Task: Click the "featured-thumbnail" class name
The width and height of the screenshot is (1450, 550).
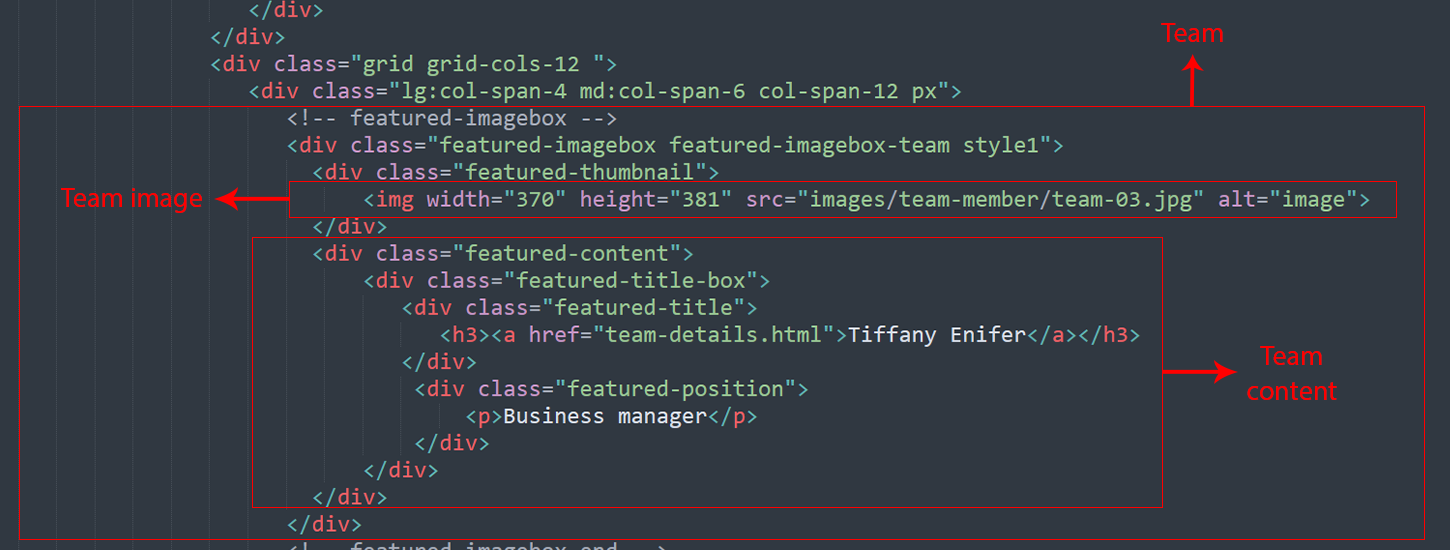Action: (x=580, y=172)
